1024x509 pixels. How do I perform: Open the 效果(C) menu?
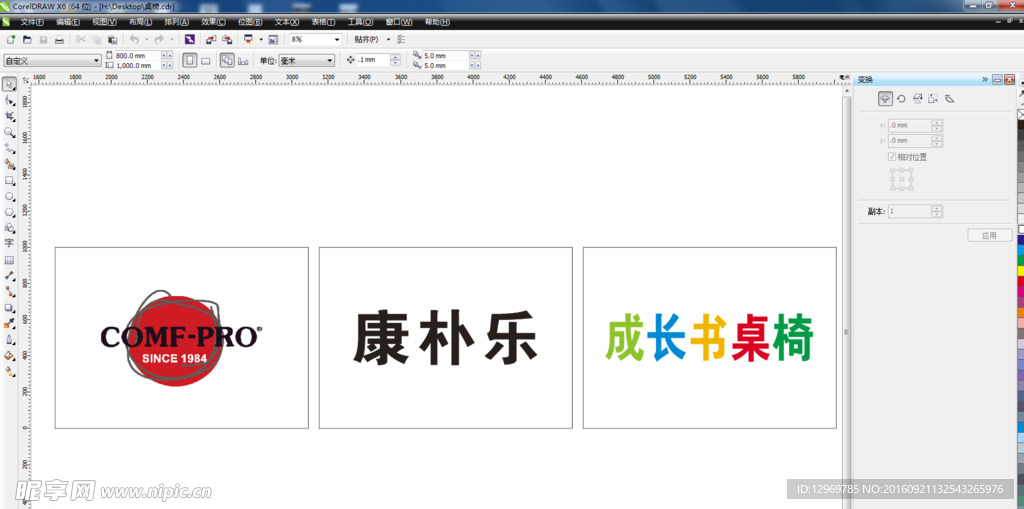point(211,21)
